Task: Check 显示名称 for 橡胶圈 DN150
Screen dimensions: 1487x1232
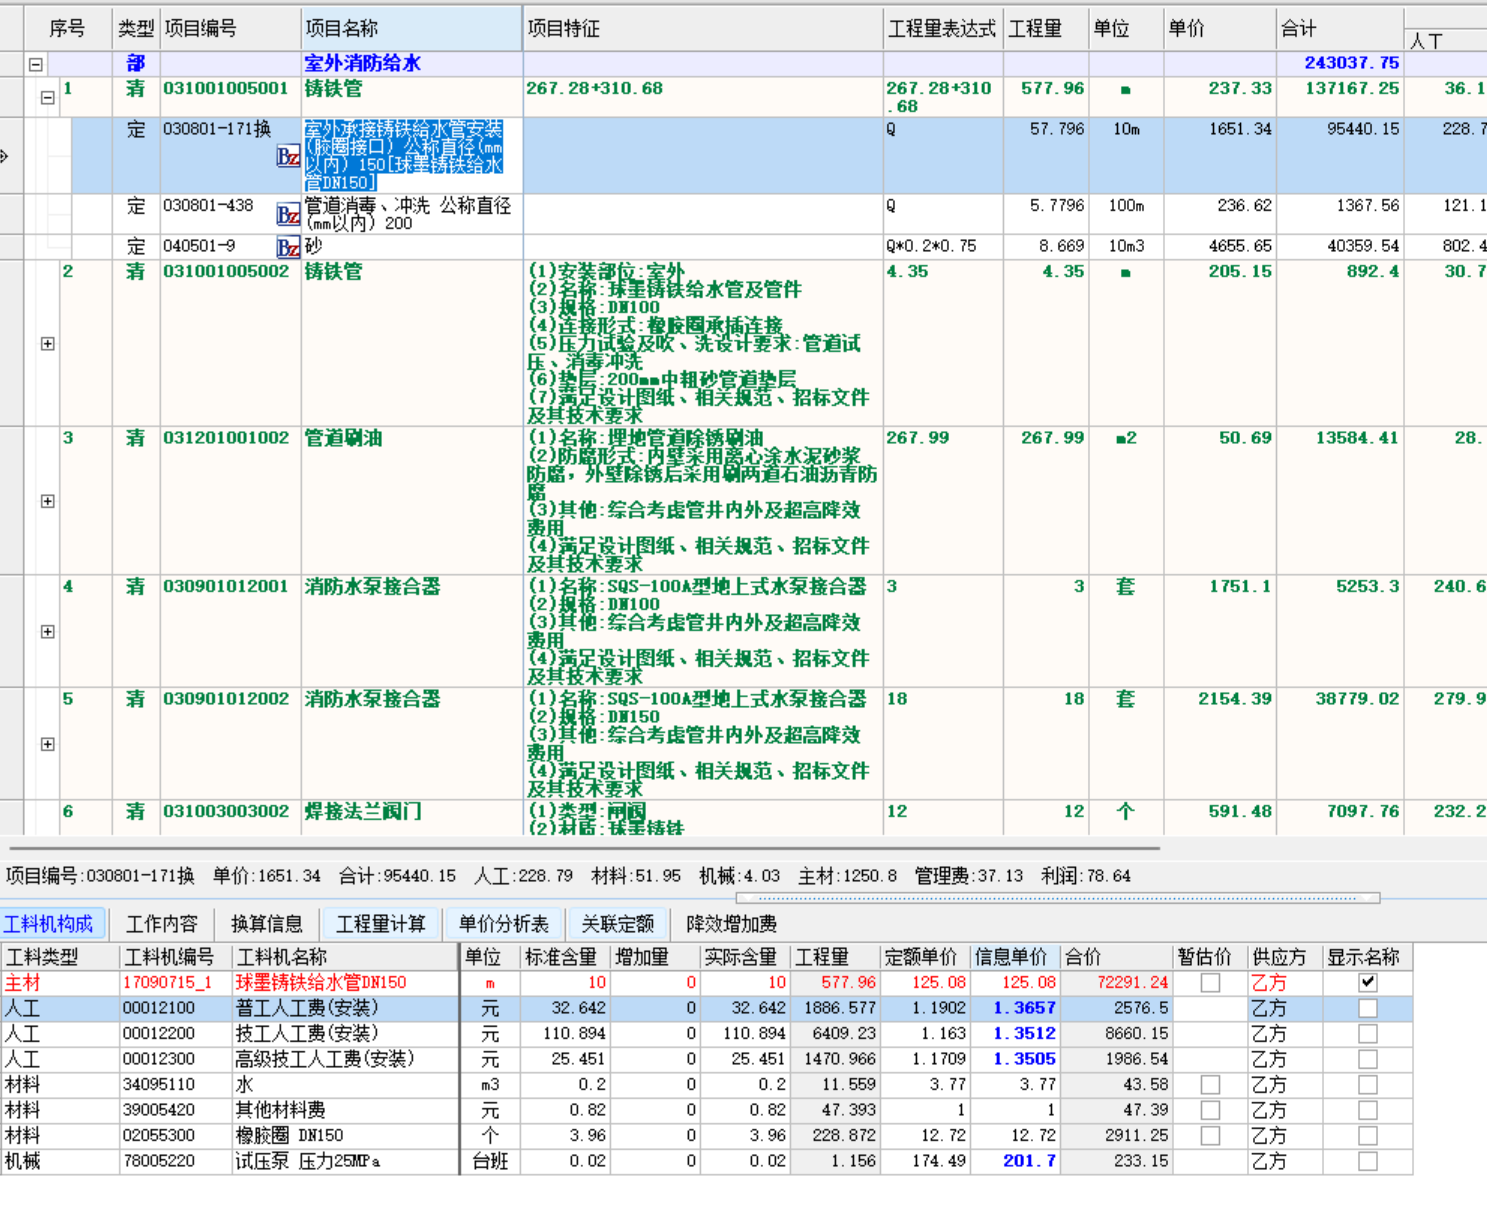Action: [x=1368, y=1136]
